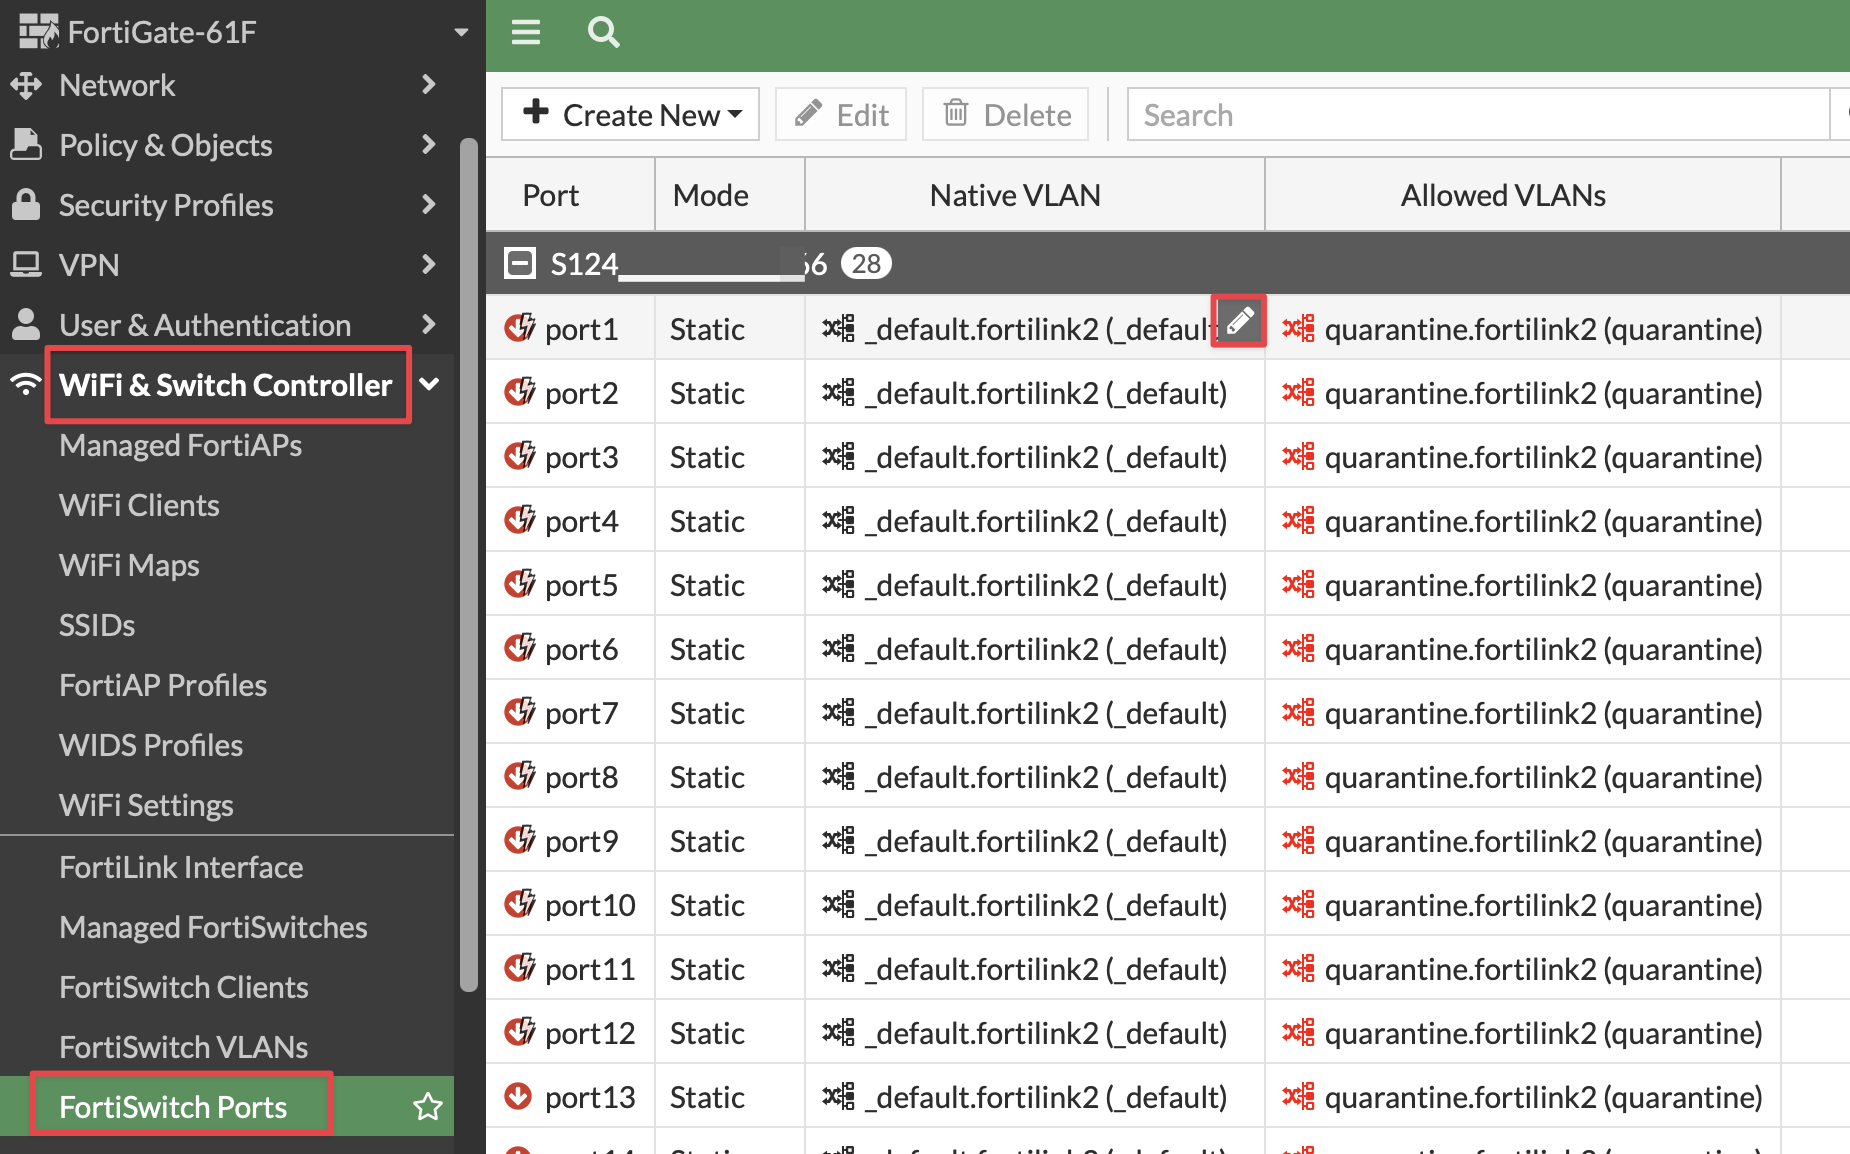Click the red quarantine VLAN icon for port8
1850x1154 pixels.
coord(1298,776)
